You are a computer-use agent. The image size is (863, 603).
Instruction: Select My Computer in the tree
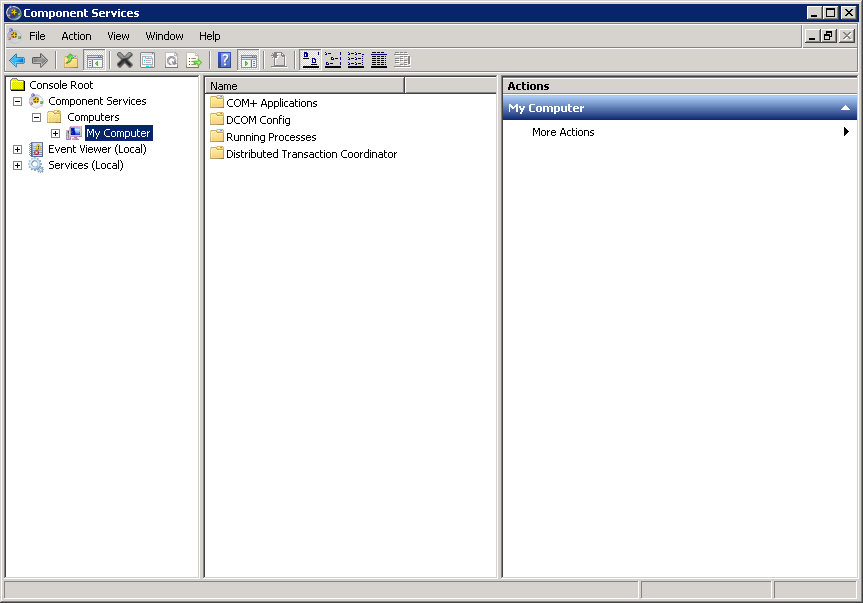click(118, 133)
